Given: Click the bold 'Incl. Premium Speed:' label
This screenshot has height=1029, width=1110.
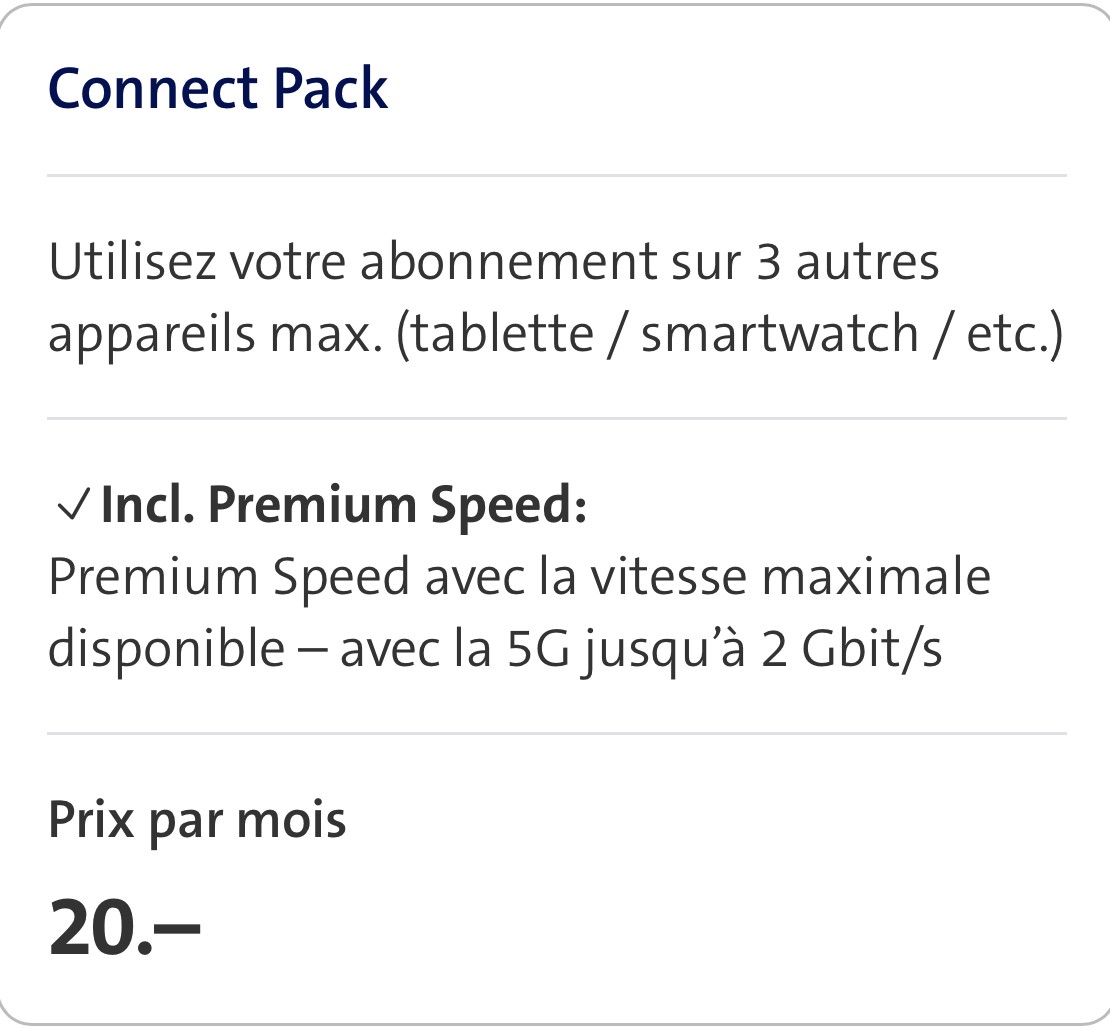Looking at the screenshot, I should [344, 505].
